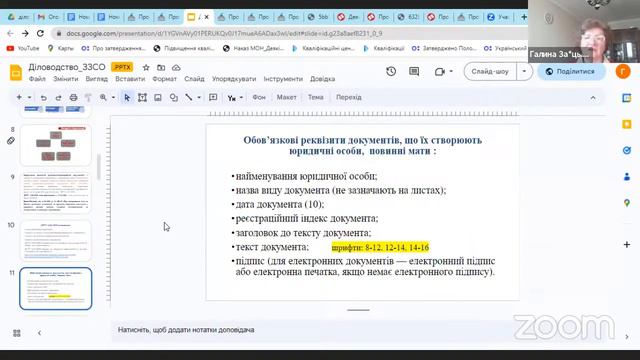
Task: Collapse the filmstrip panel arrow
Action: pyautogui.click(x=40, y=333)
